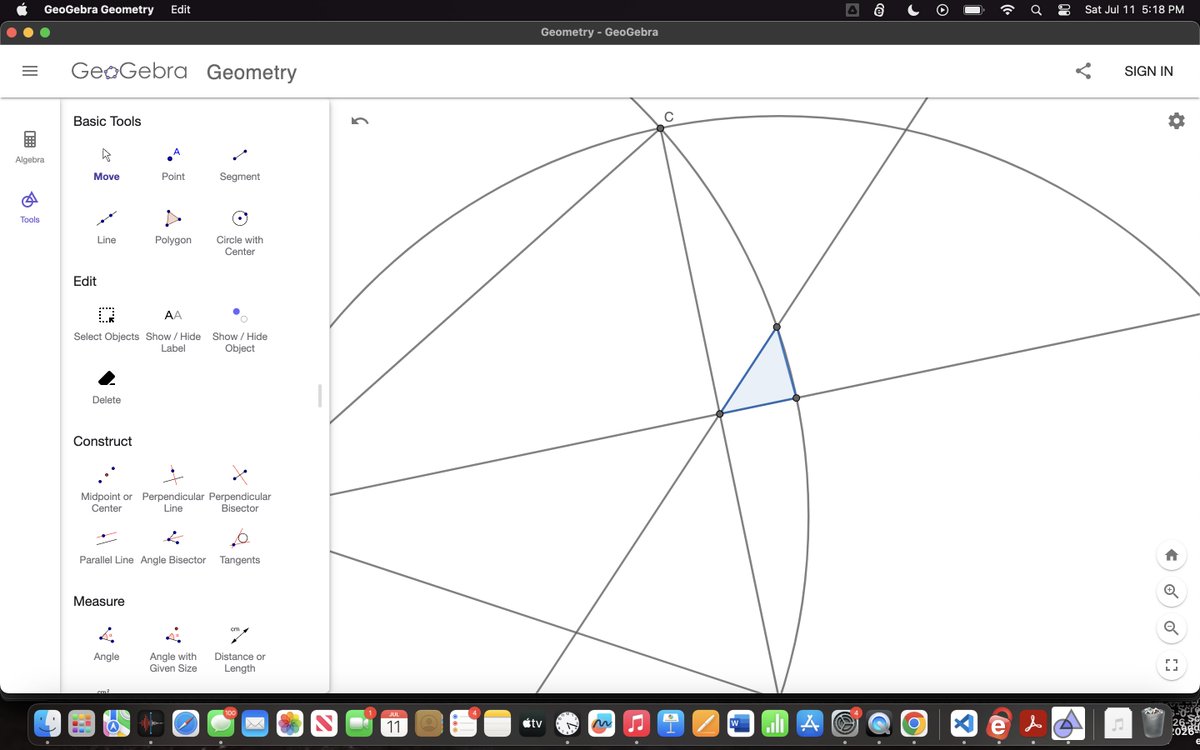
Task: Choose the Select Objects tool
Action: pos(106,324)
